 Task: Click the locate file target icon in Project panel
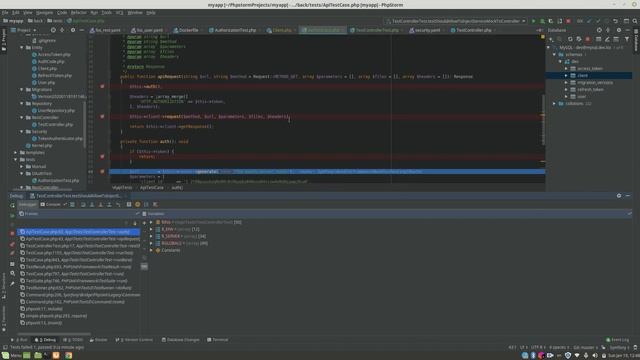coord(53,30)
